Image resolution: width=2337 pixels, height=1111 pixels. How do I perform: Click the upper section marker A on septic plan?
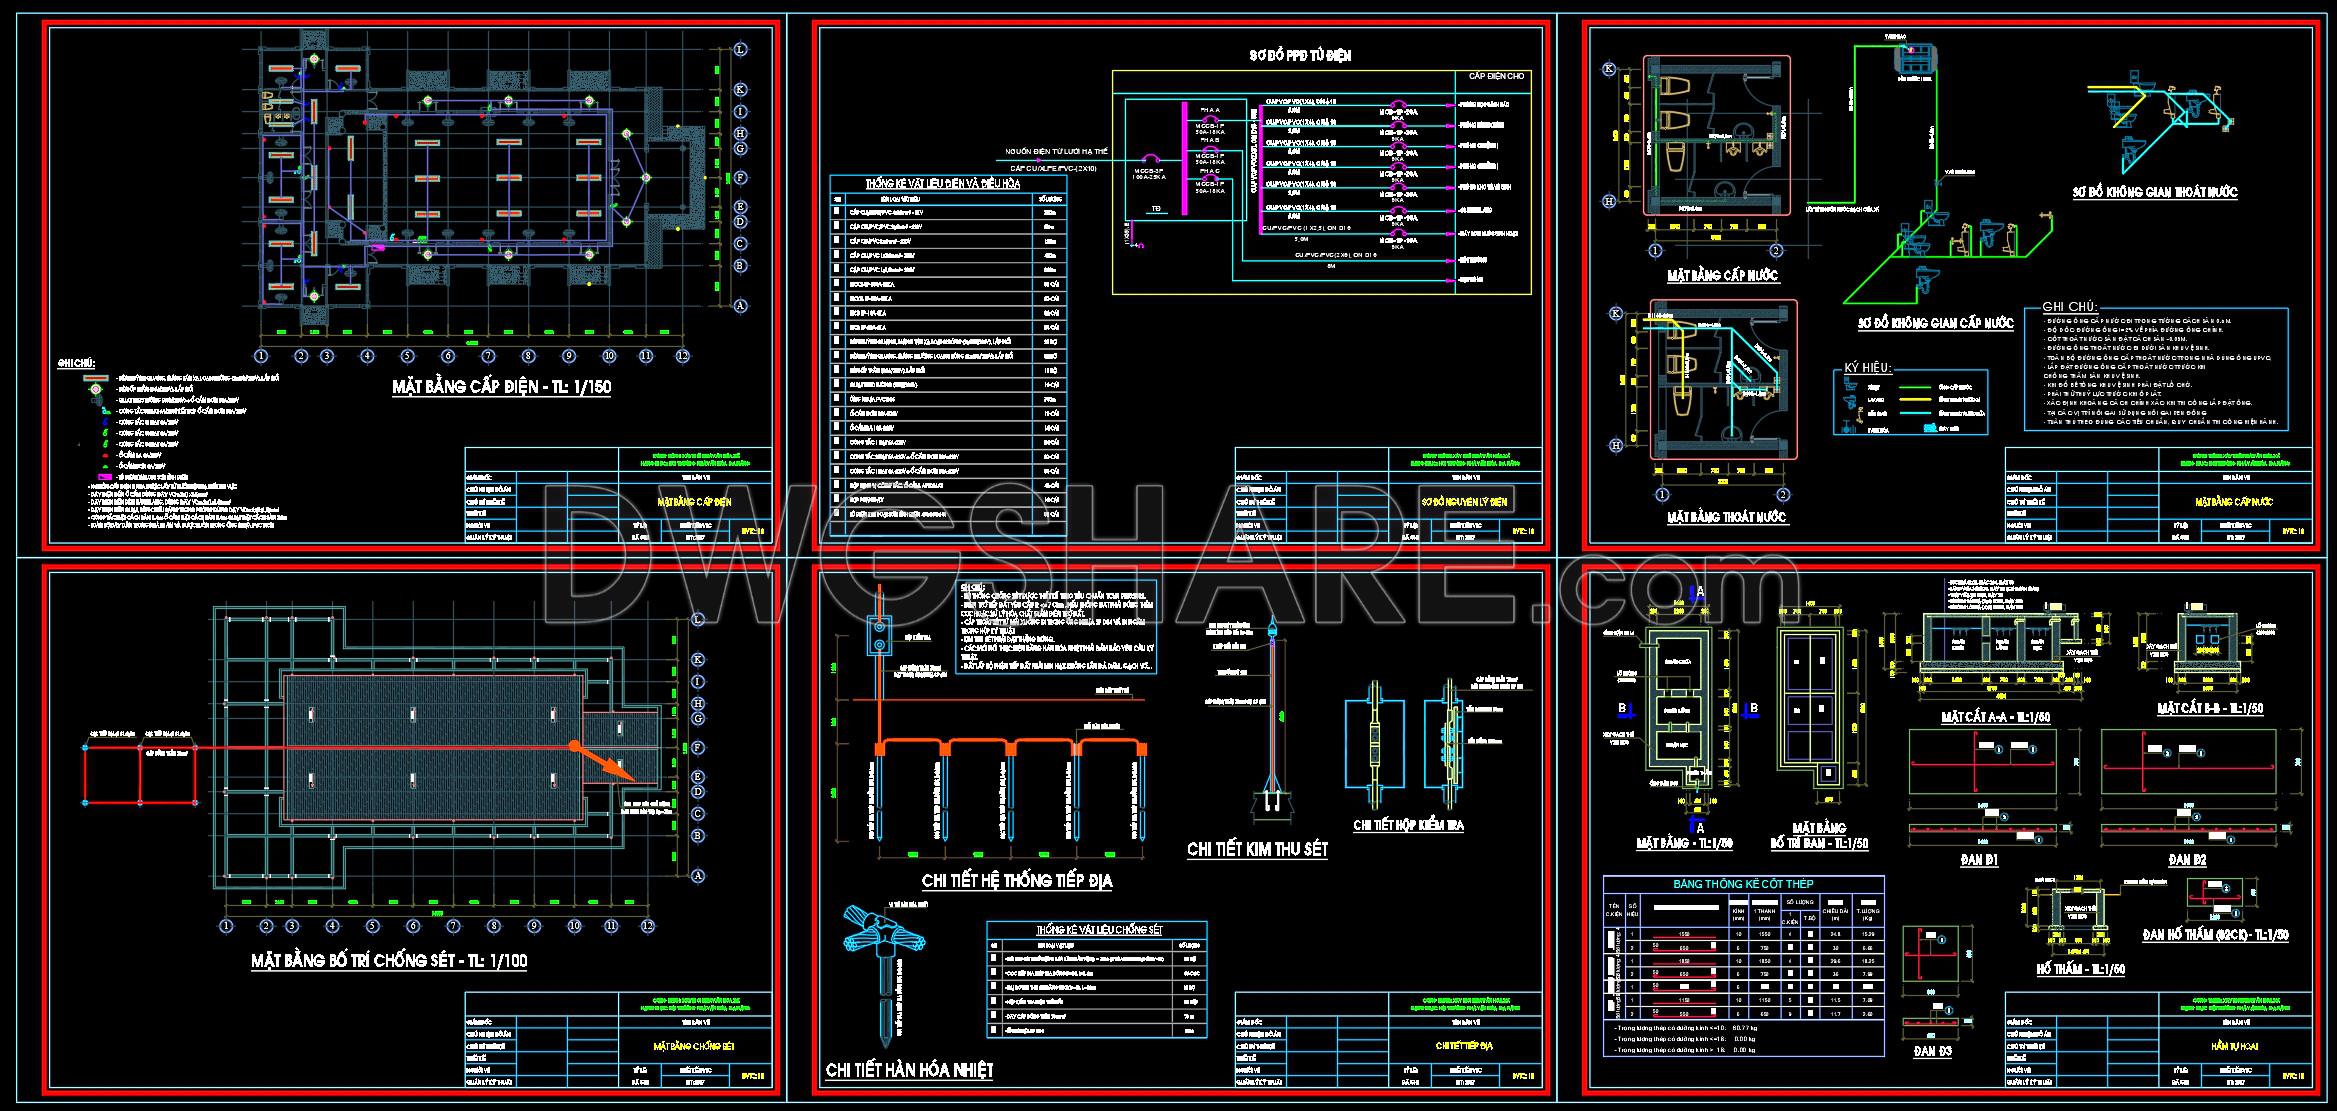1697,594
